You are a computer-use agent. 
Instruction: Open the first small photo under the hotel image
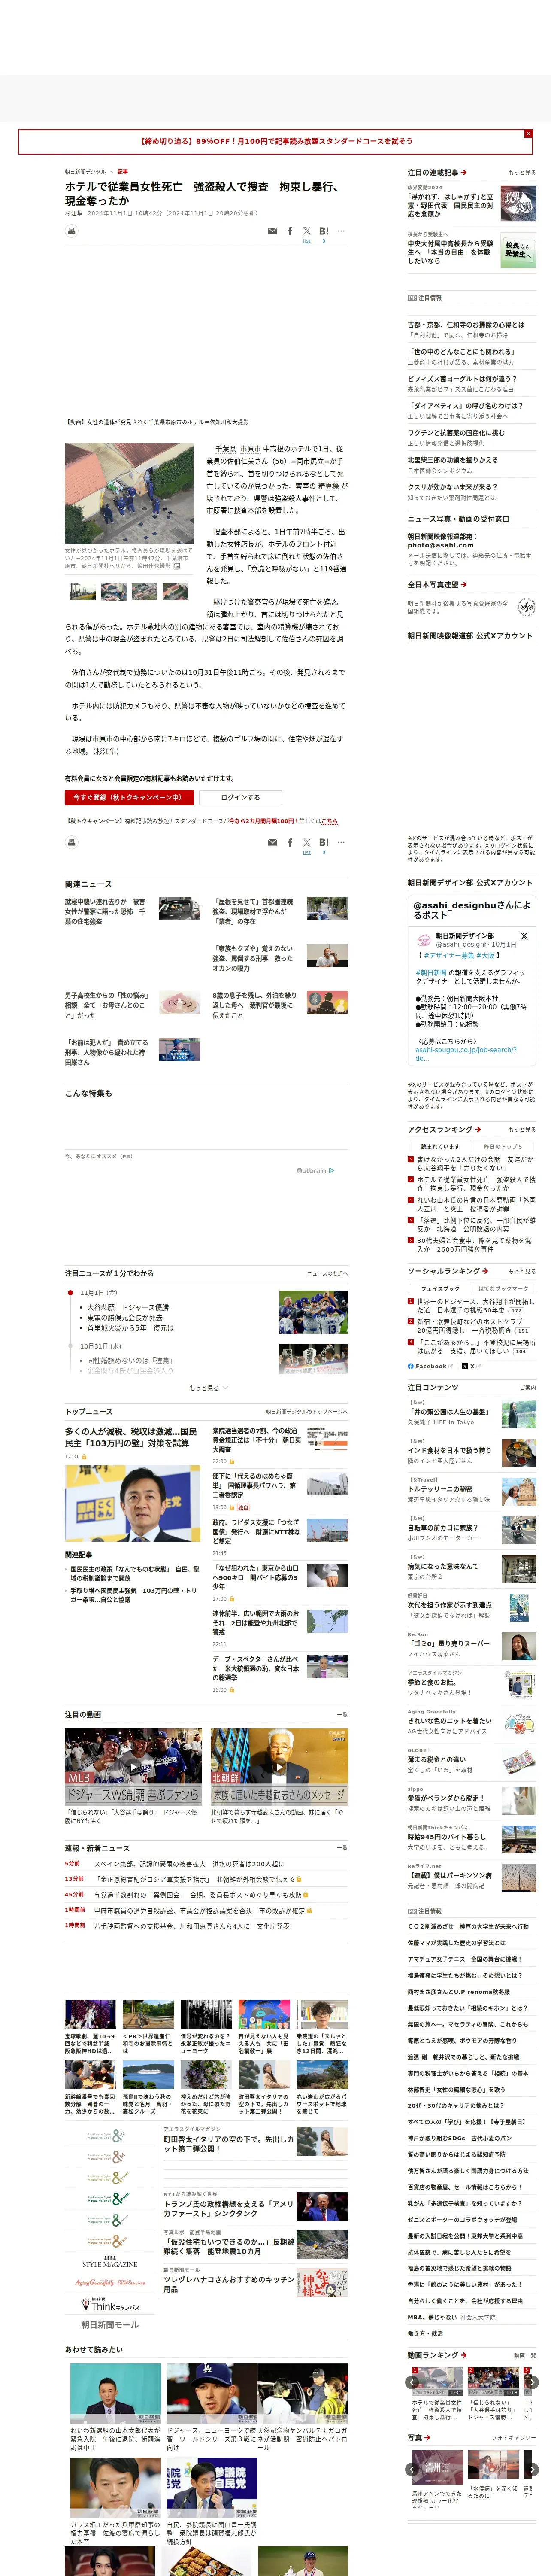[x=83, y=591]
